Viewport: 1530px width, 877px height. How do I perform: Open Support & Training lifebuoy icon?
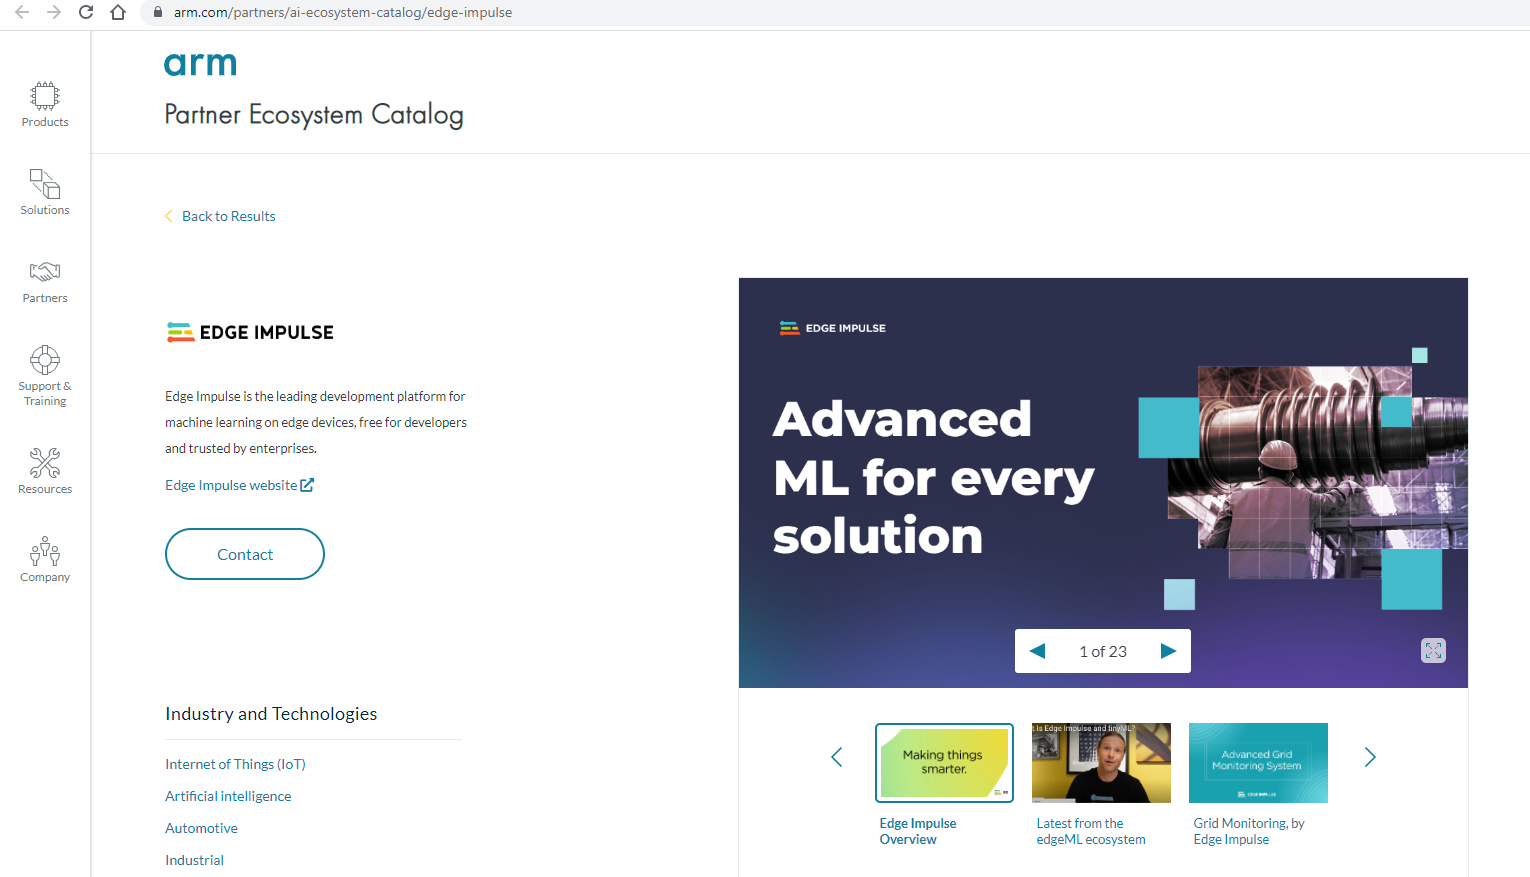(x=45, y=359)
